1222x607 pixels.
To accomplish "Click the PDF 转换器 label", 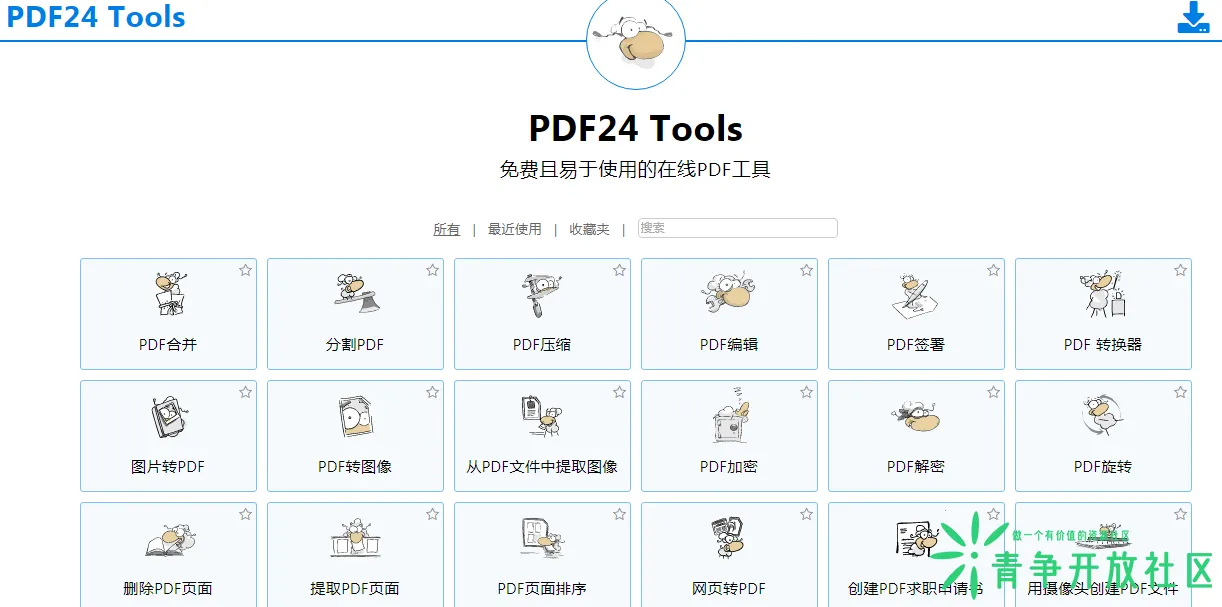I will pyautogui.click(x=1103, y=345).
